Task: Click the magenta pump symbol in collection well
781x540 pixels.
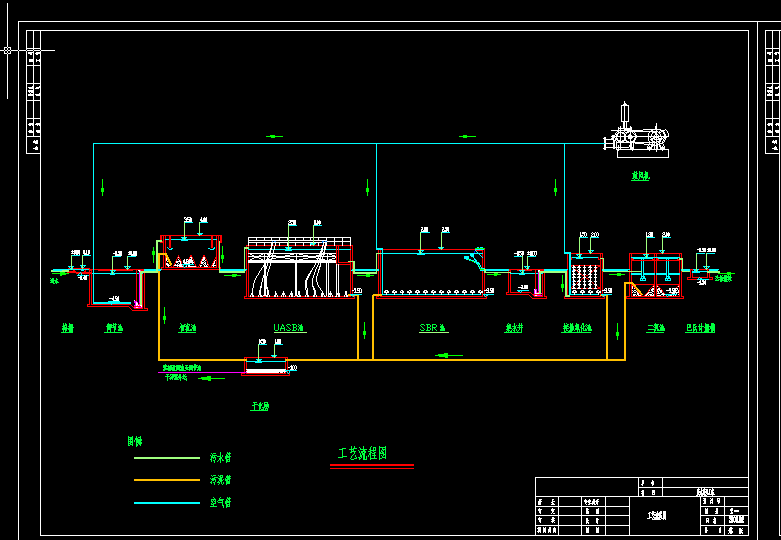Action: point(537,292)
